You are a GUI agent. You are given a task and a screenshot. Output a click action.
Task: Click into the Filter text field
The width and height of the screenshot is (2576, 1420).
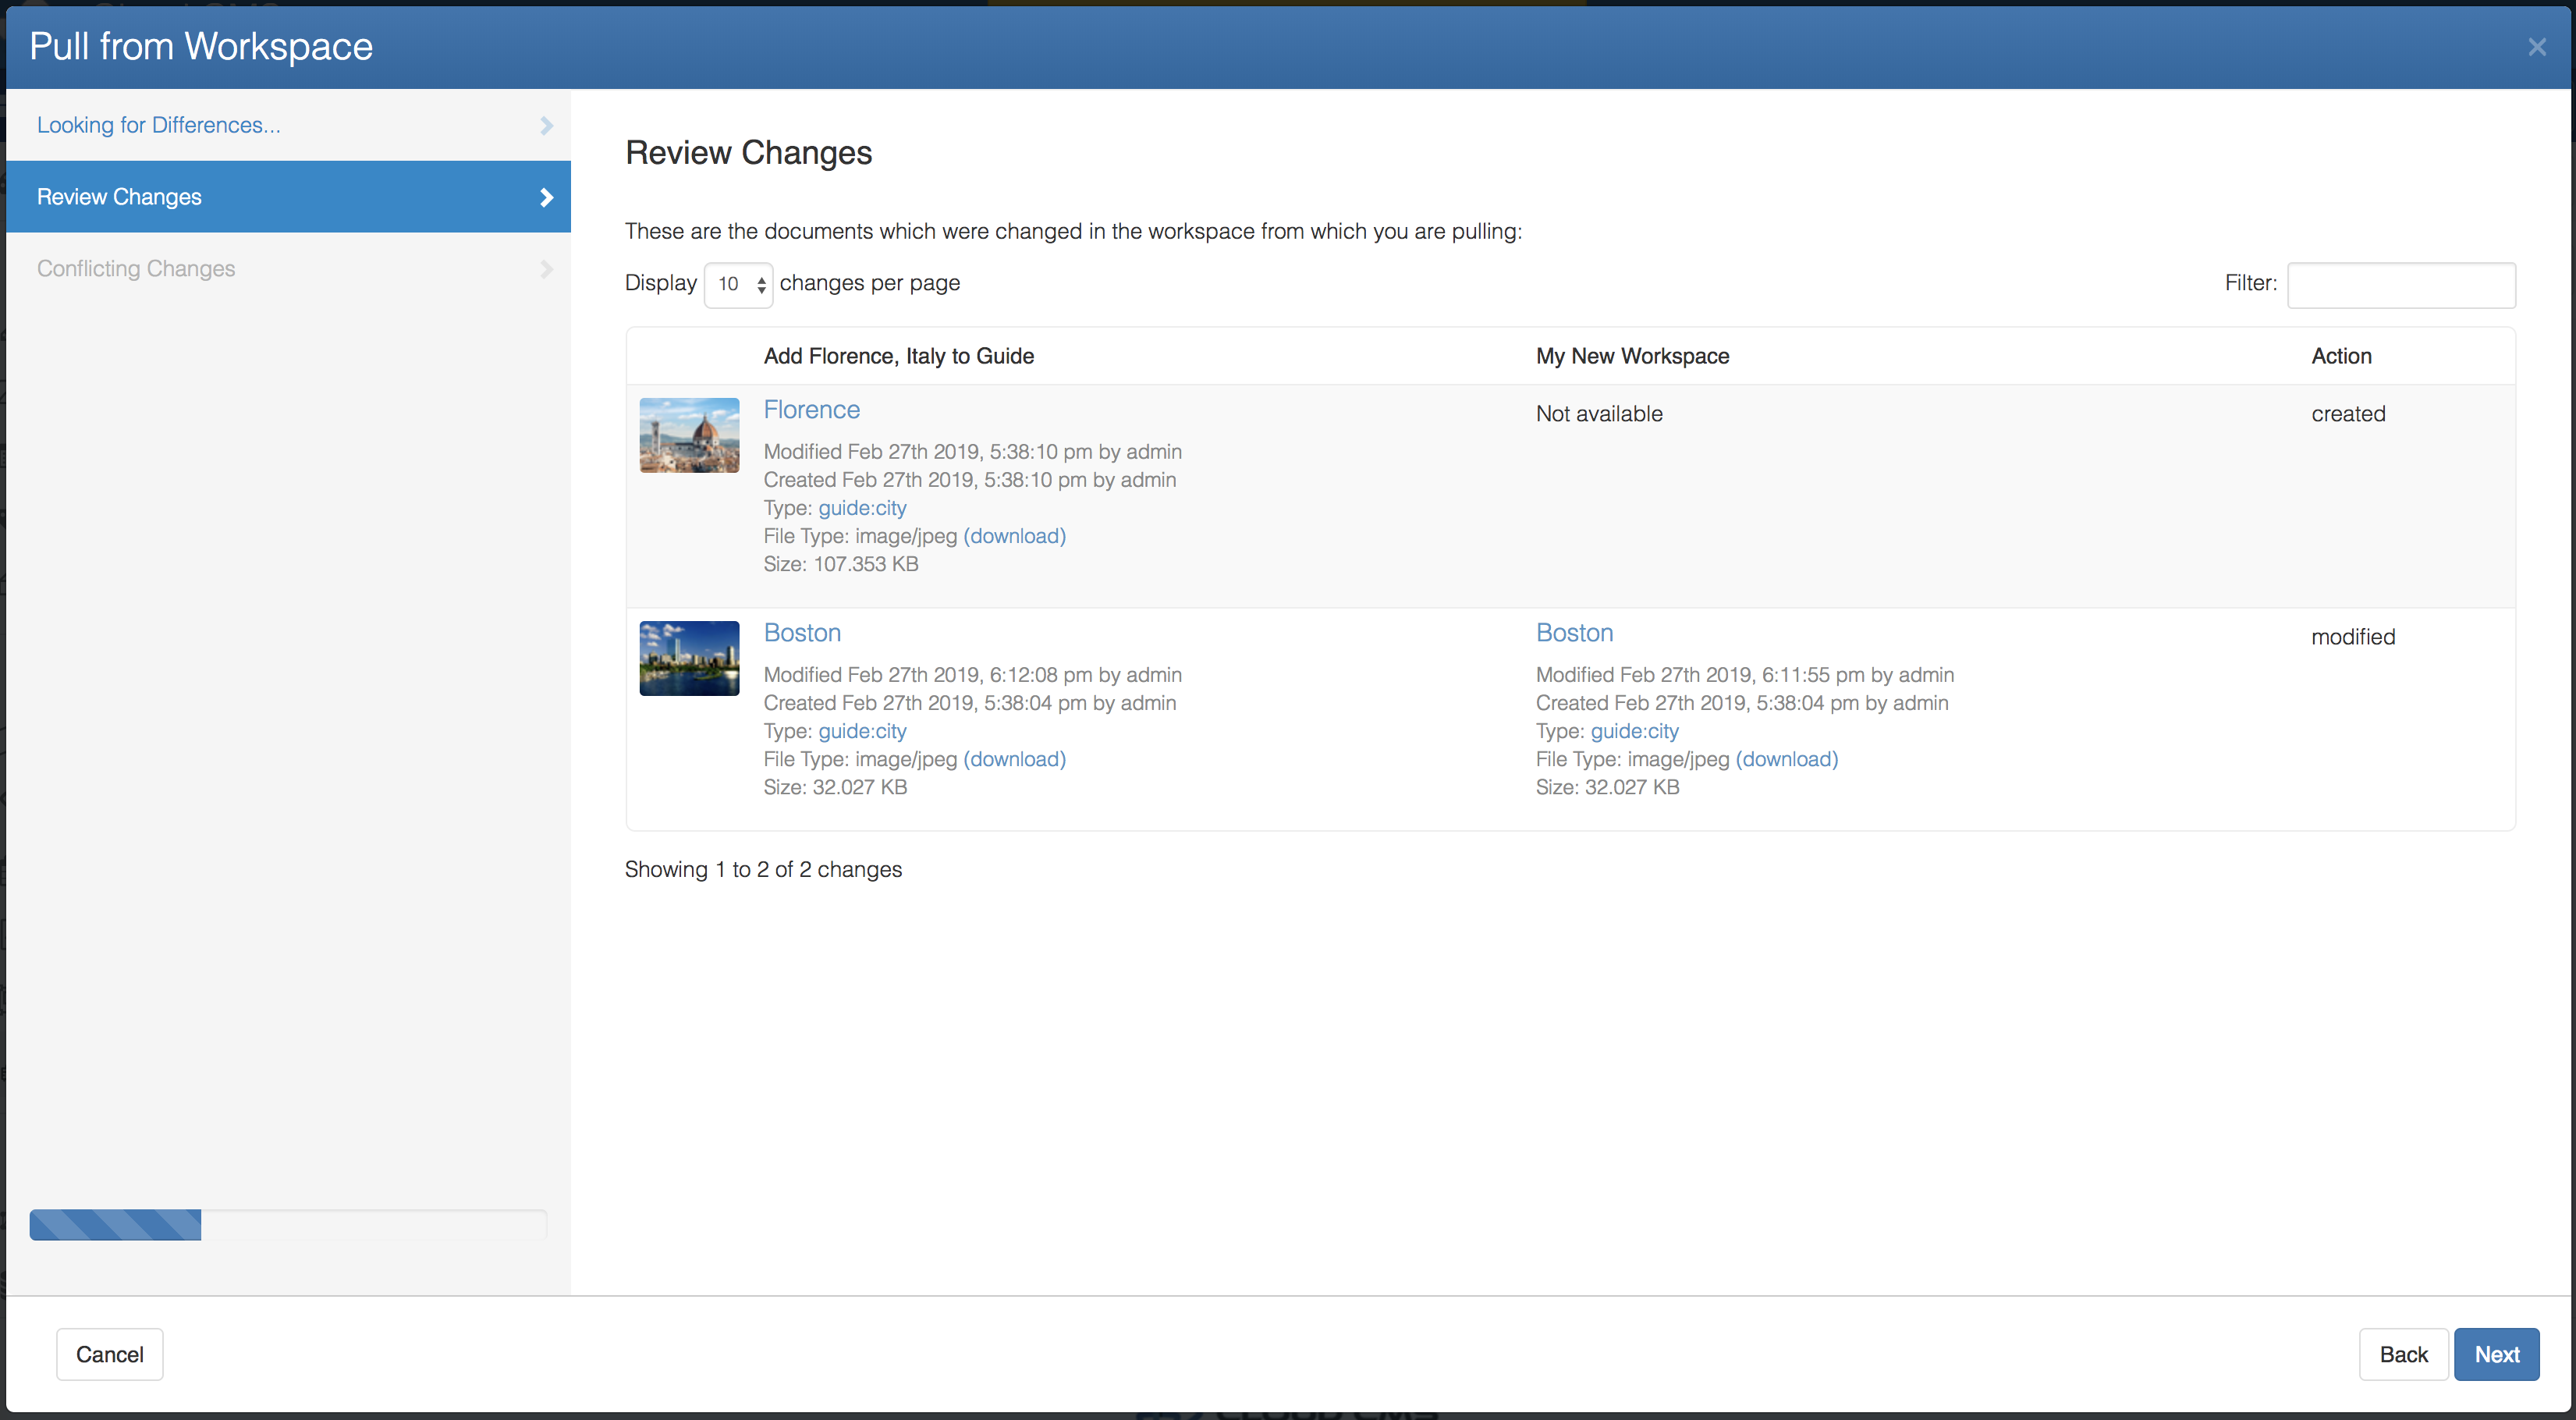click(x=2400, y=285)
